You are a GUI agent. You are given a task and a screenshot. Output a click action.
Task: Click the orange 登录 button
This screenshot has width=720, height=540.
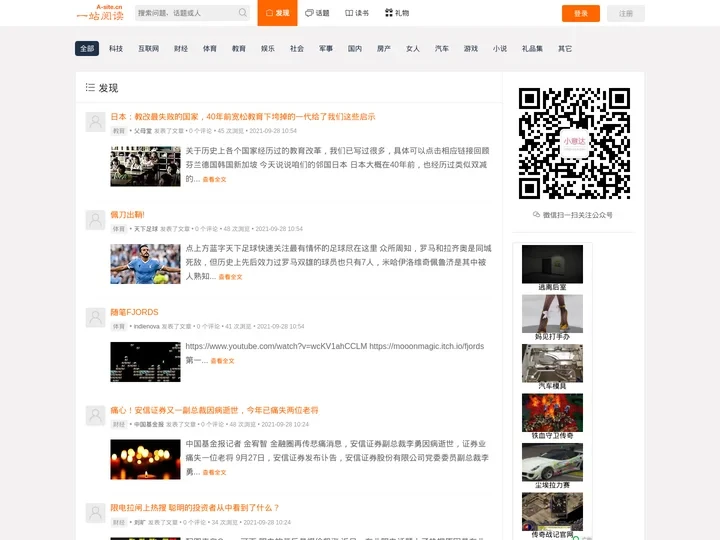(x=581, y=13)
